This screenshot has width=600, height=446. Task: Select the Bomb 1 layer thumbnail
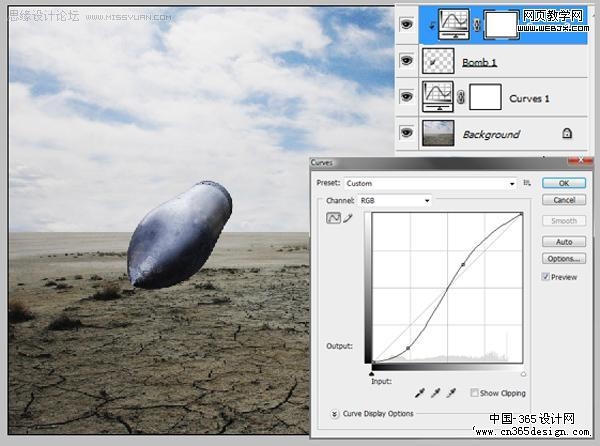pos(438,61)
